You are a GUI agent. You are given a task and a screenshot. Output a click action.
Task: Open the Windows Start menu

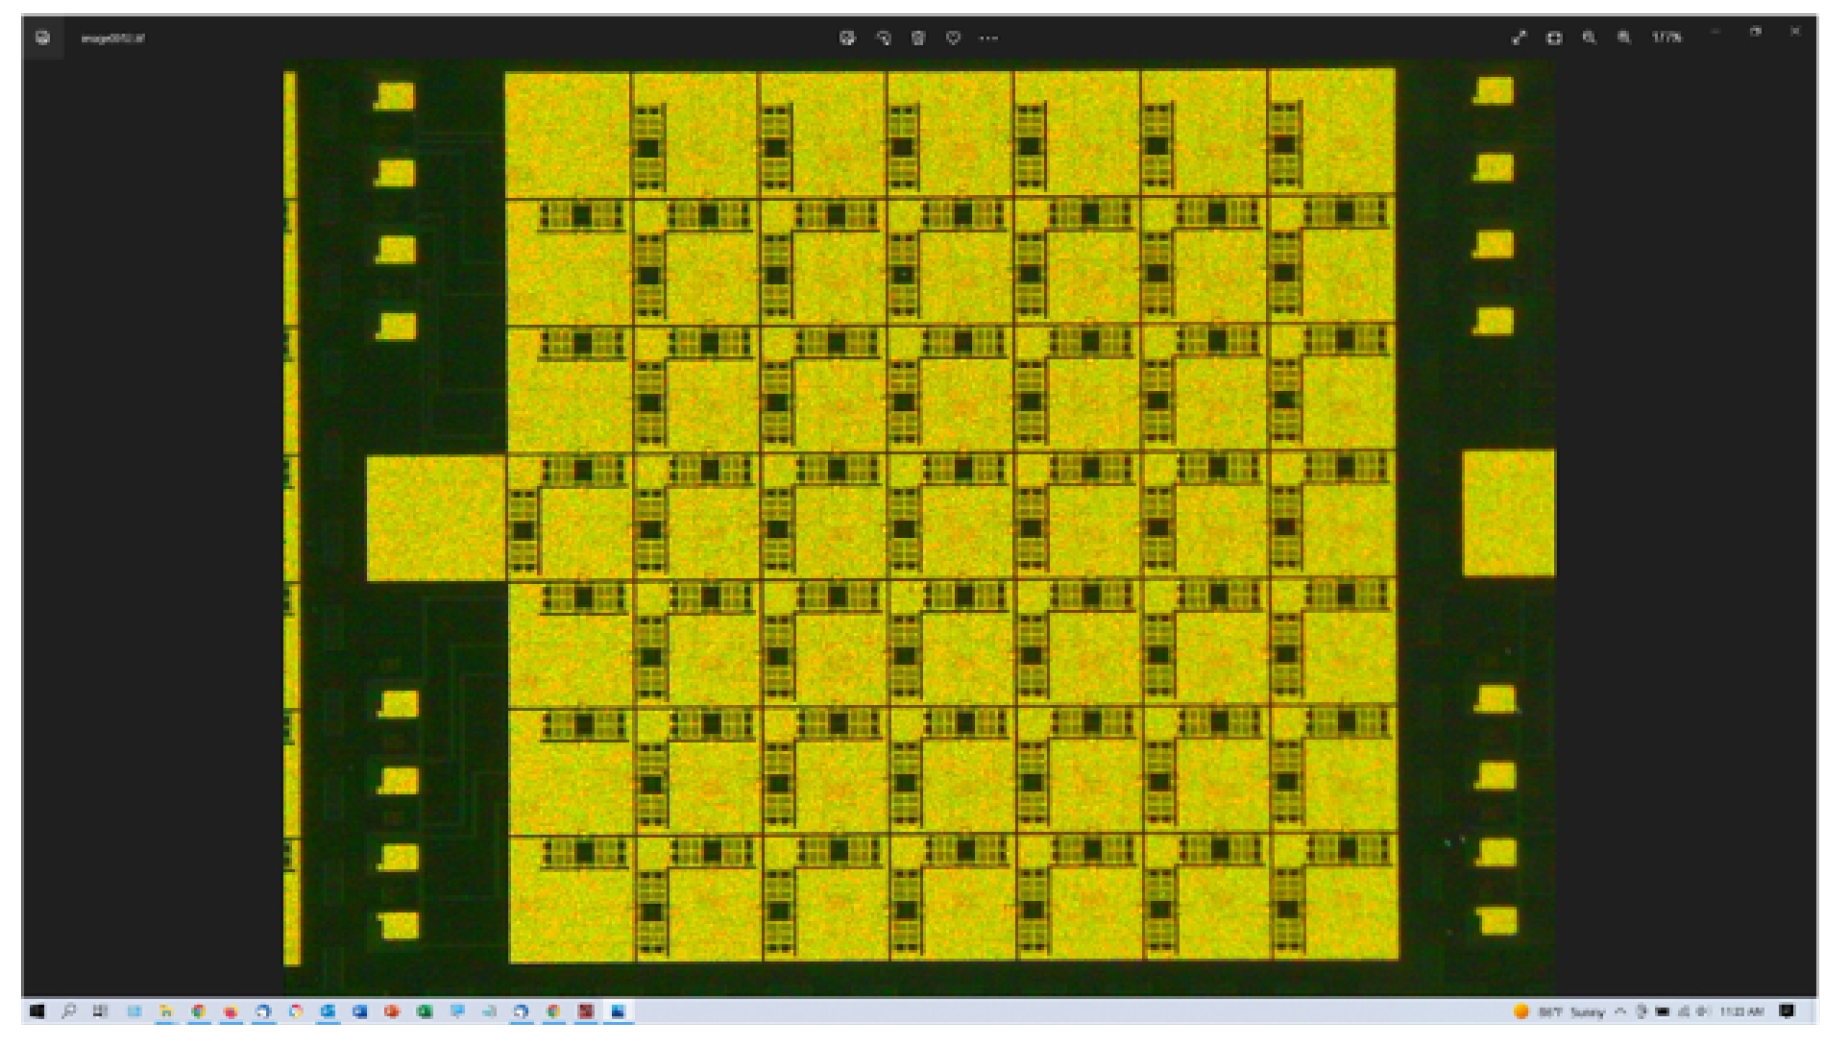[37, 1012]
